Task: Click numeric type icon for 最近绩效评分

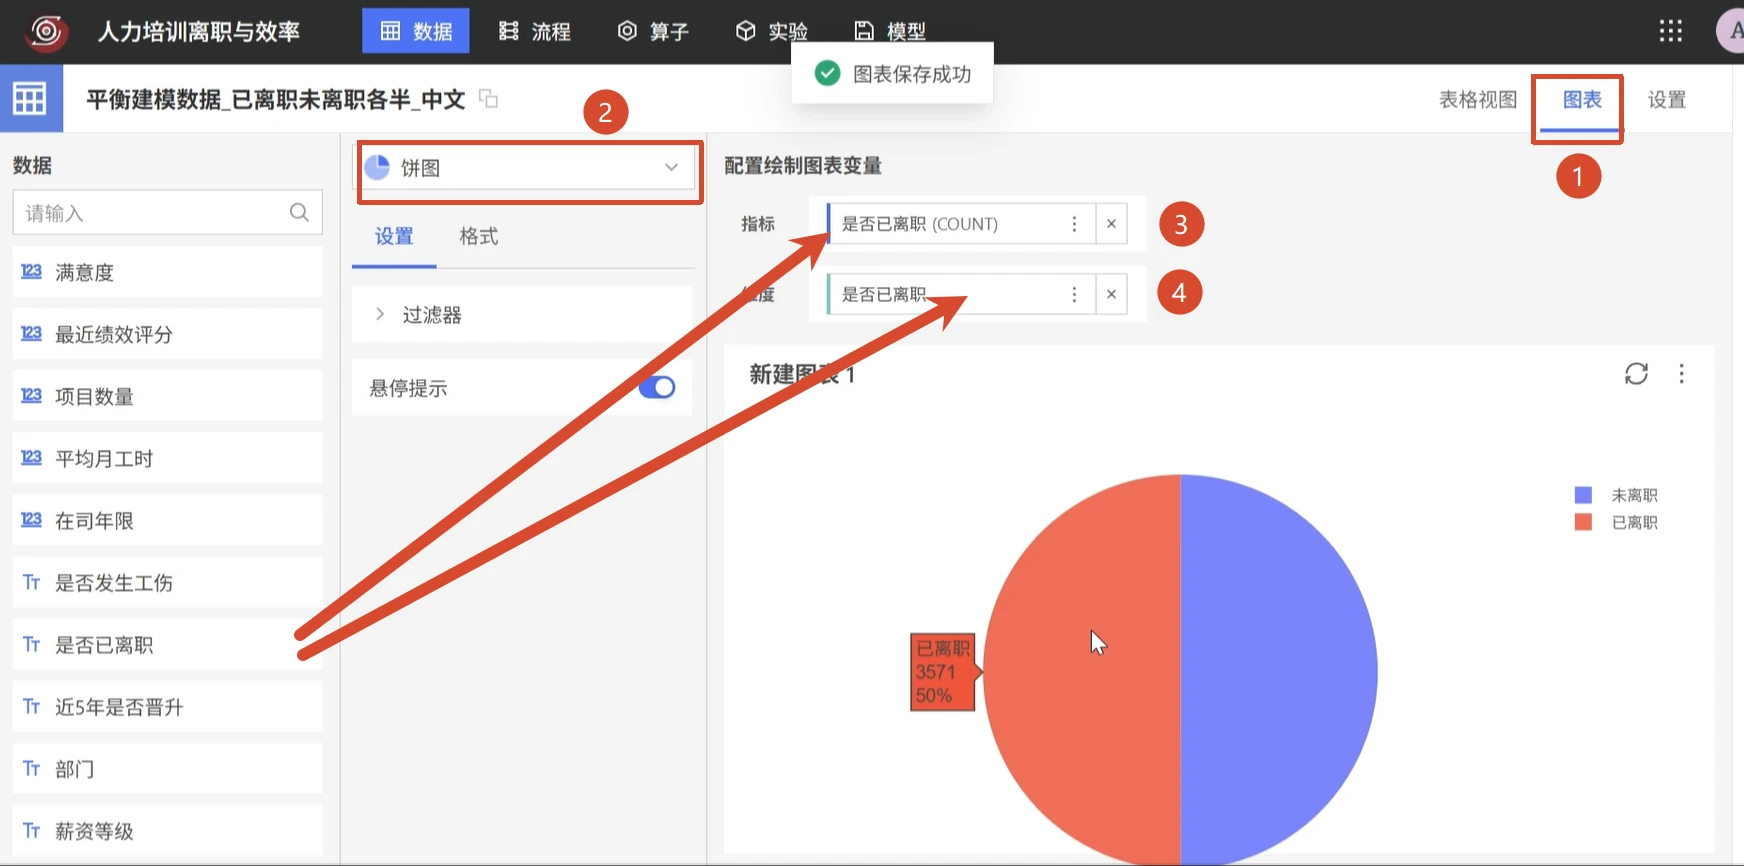Action: point(31,334)
